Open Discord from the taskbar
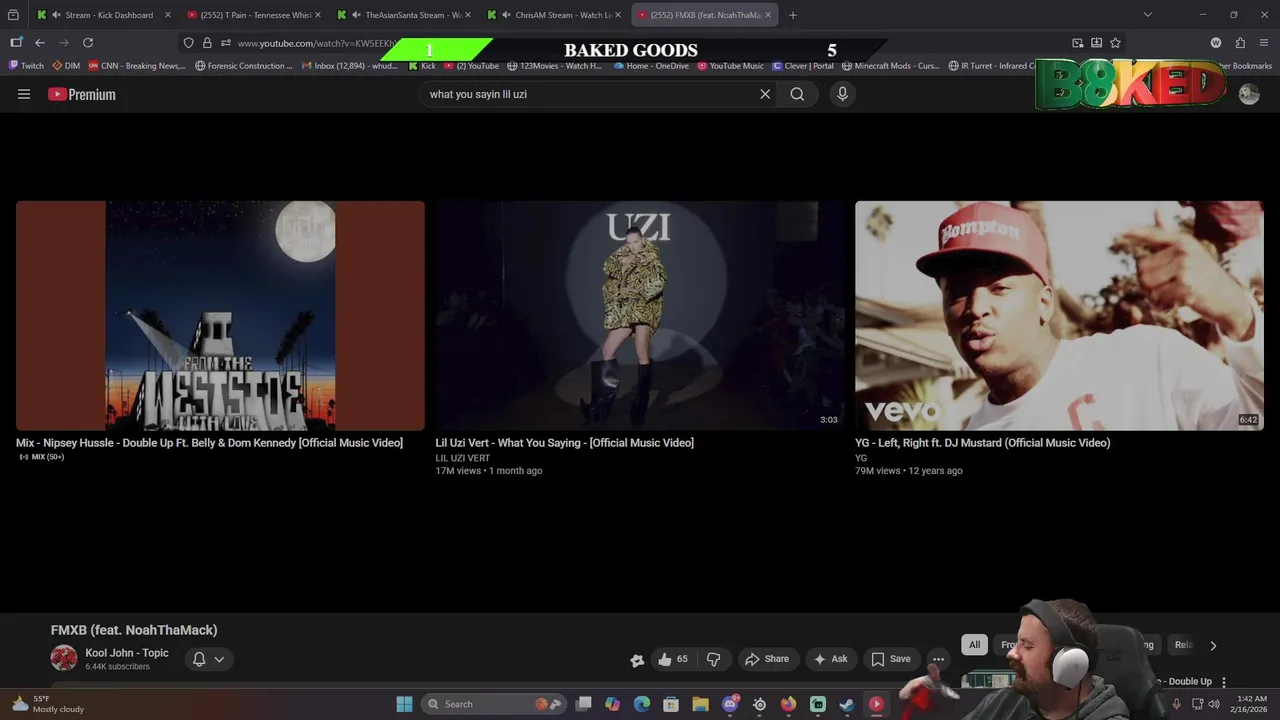The height and width of the screenshot is (720, 1280). (x=731, y=704)
